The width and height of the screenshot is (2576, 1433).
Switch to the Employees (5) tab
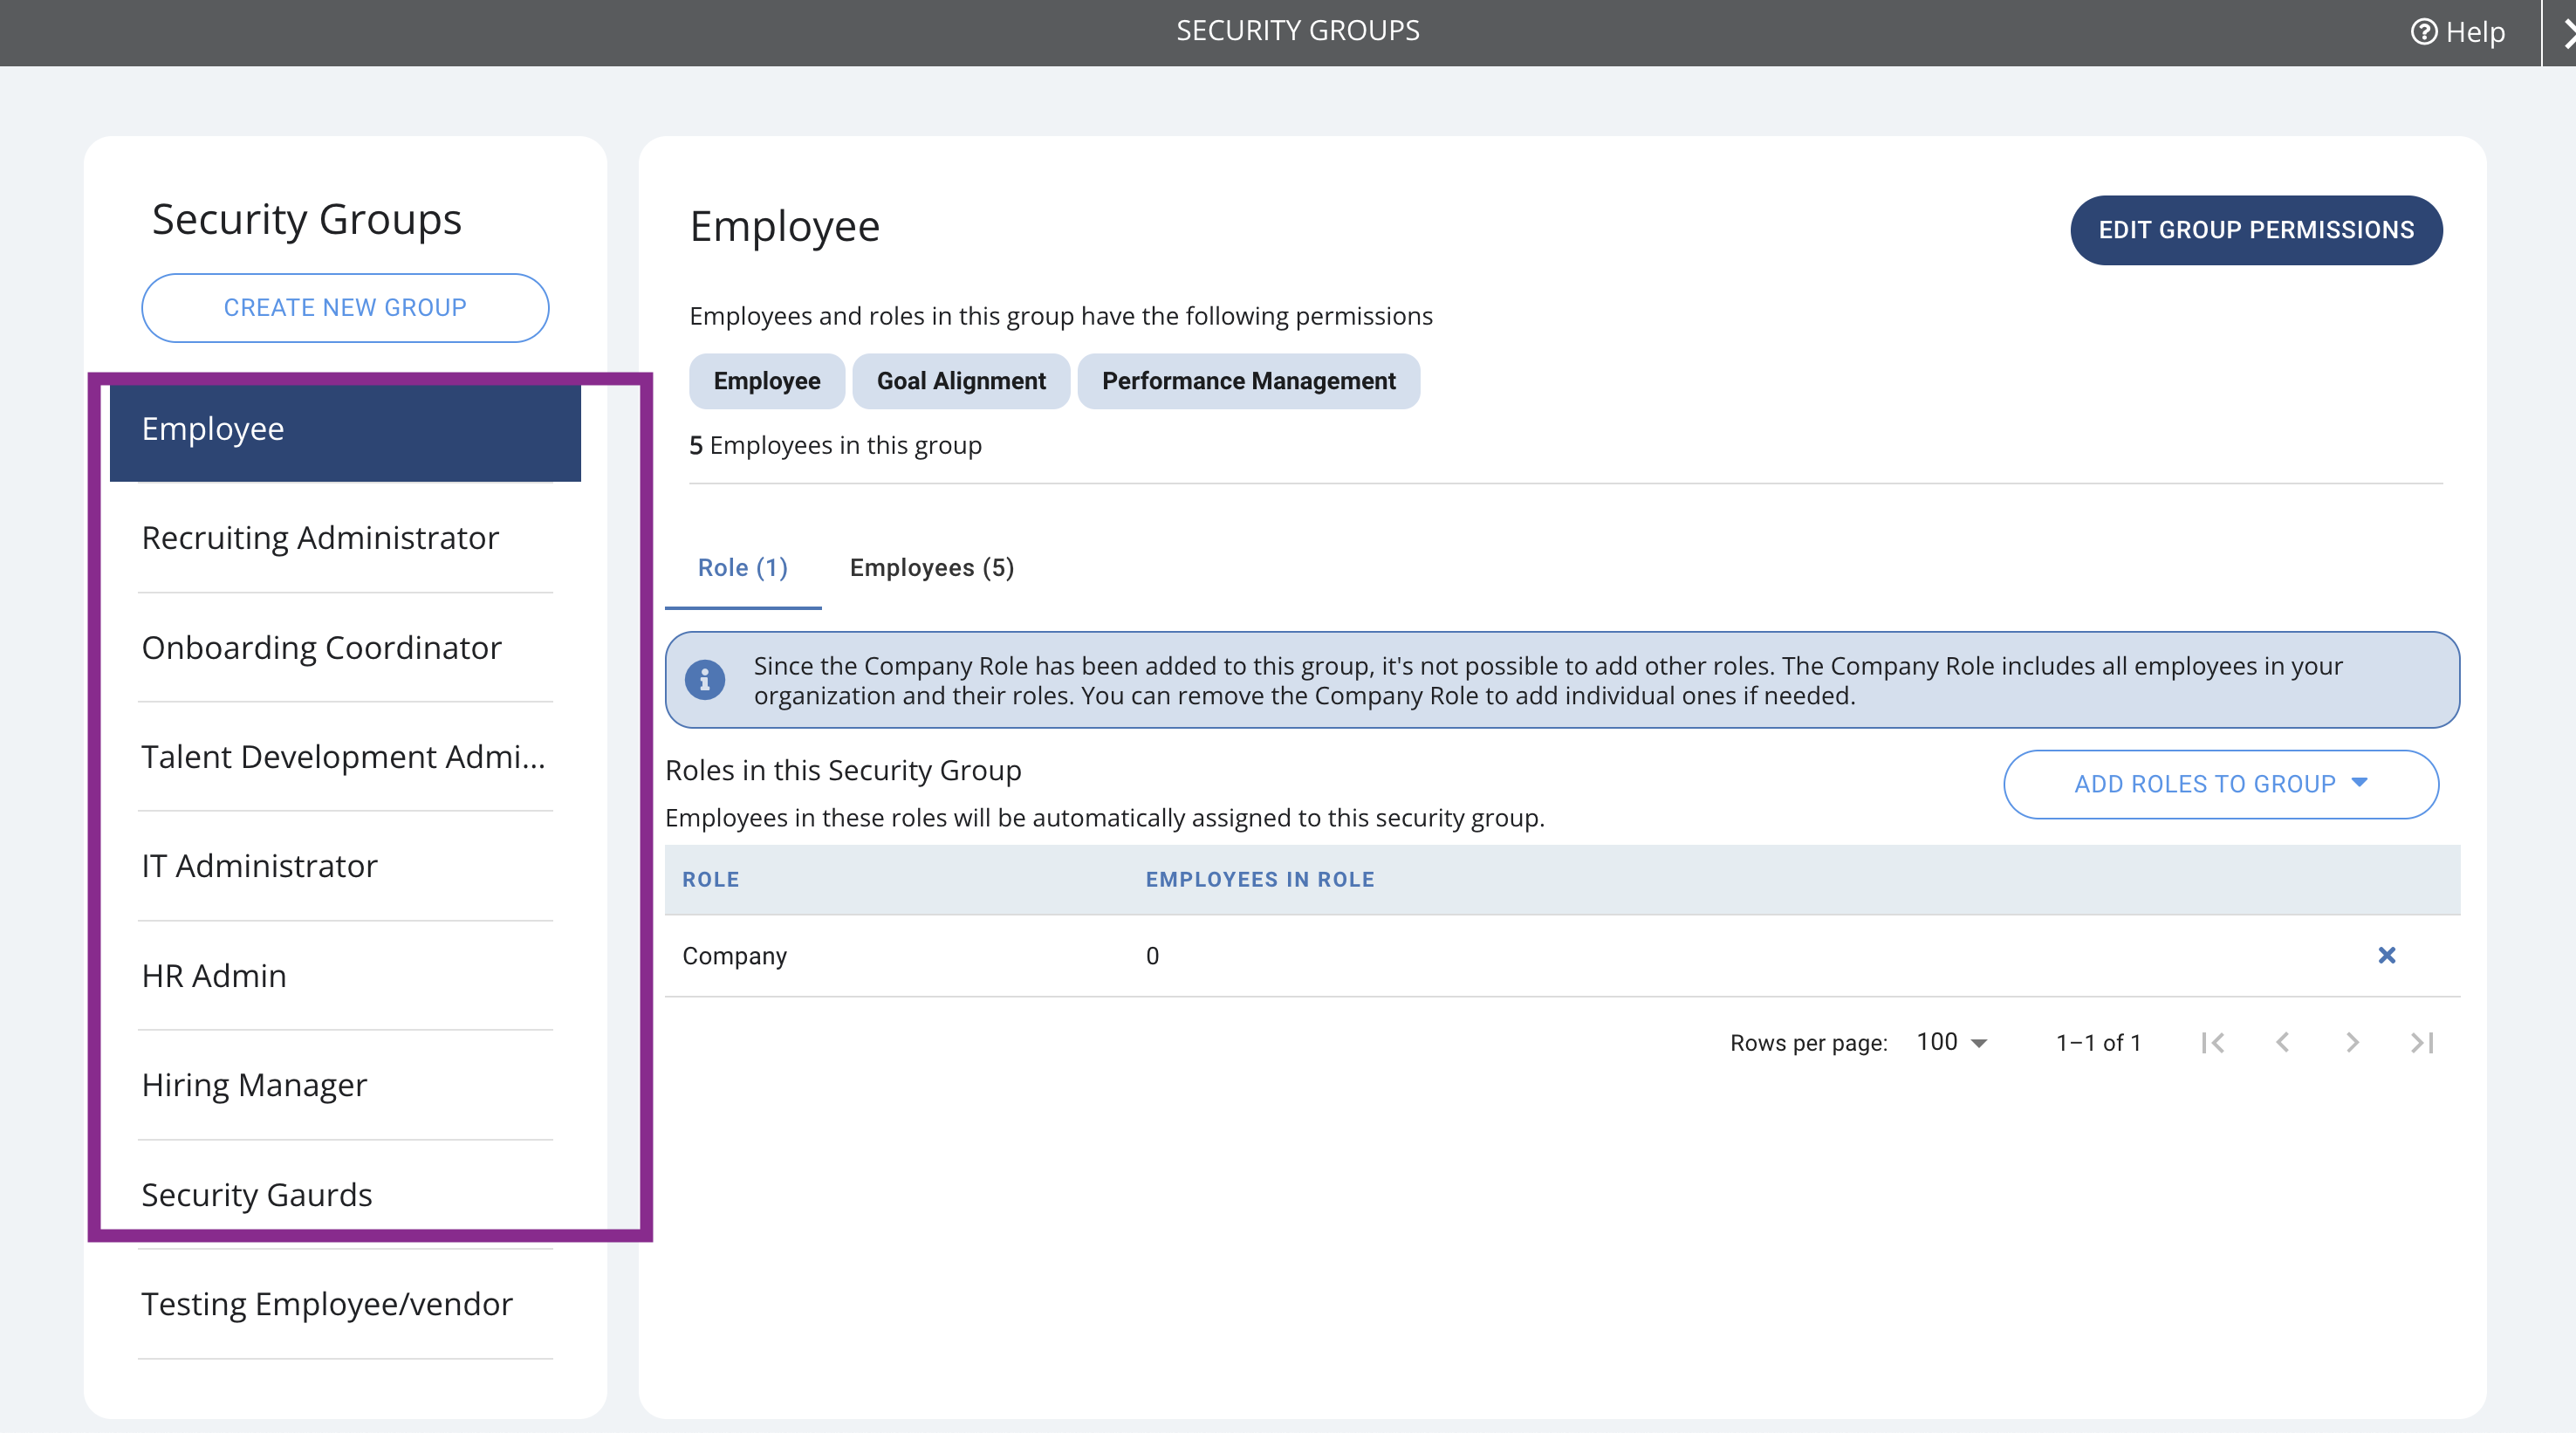click(x=932, y=567)
